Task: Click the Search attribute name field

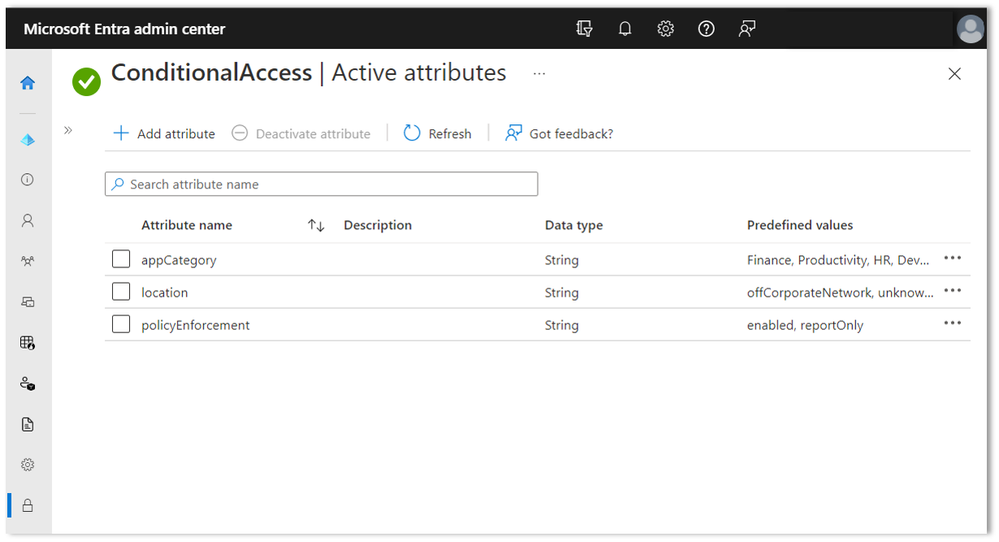Action: (321, 184)
